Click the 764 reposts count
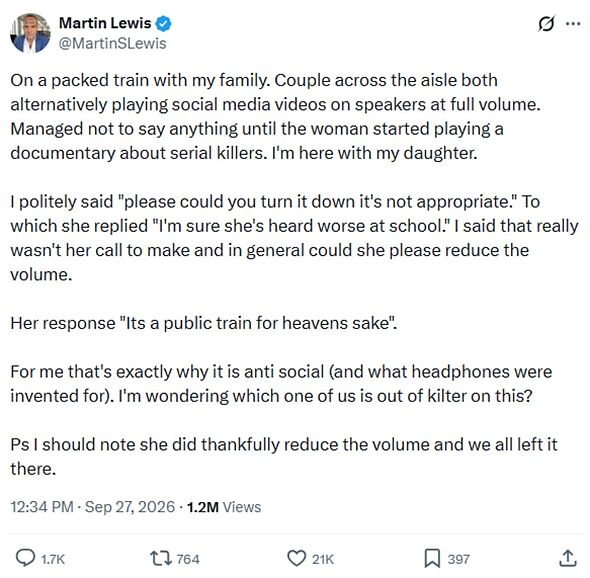590x578 pixels. tap(188, 559)
